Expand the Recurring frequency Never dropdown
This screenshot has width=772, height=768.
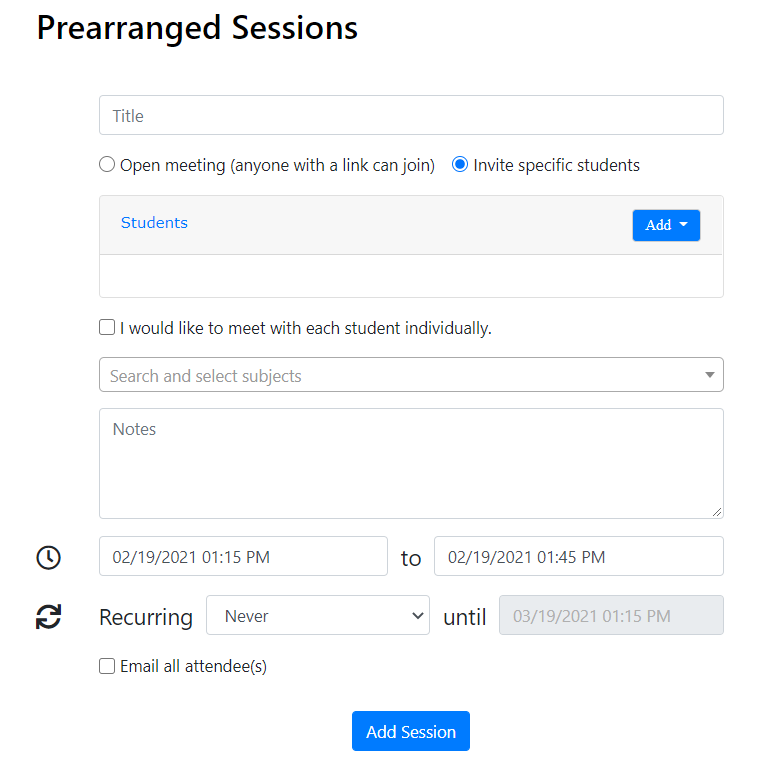tap(317, 616)
